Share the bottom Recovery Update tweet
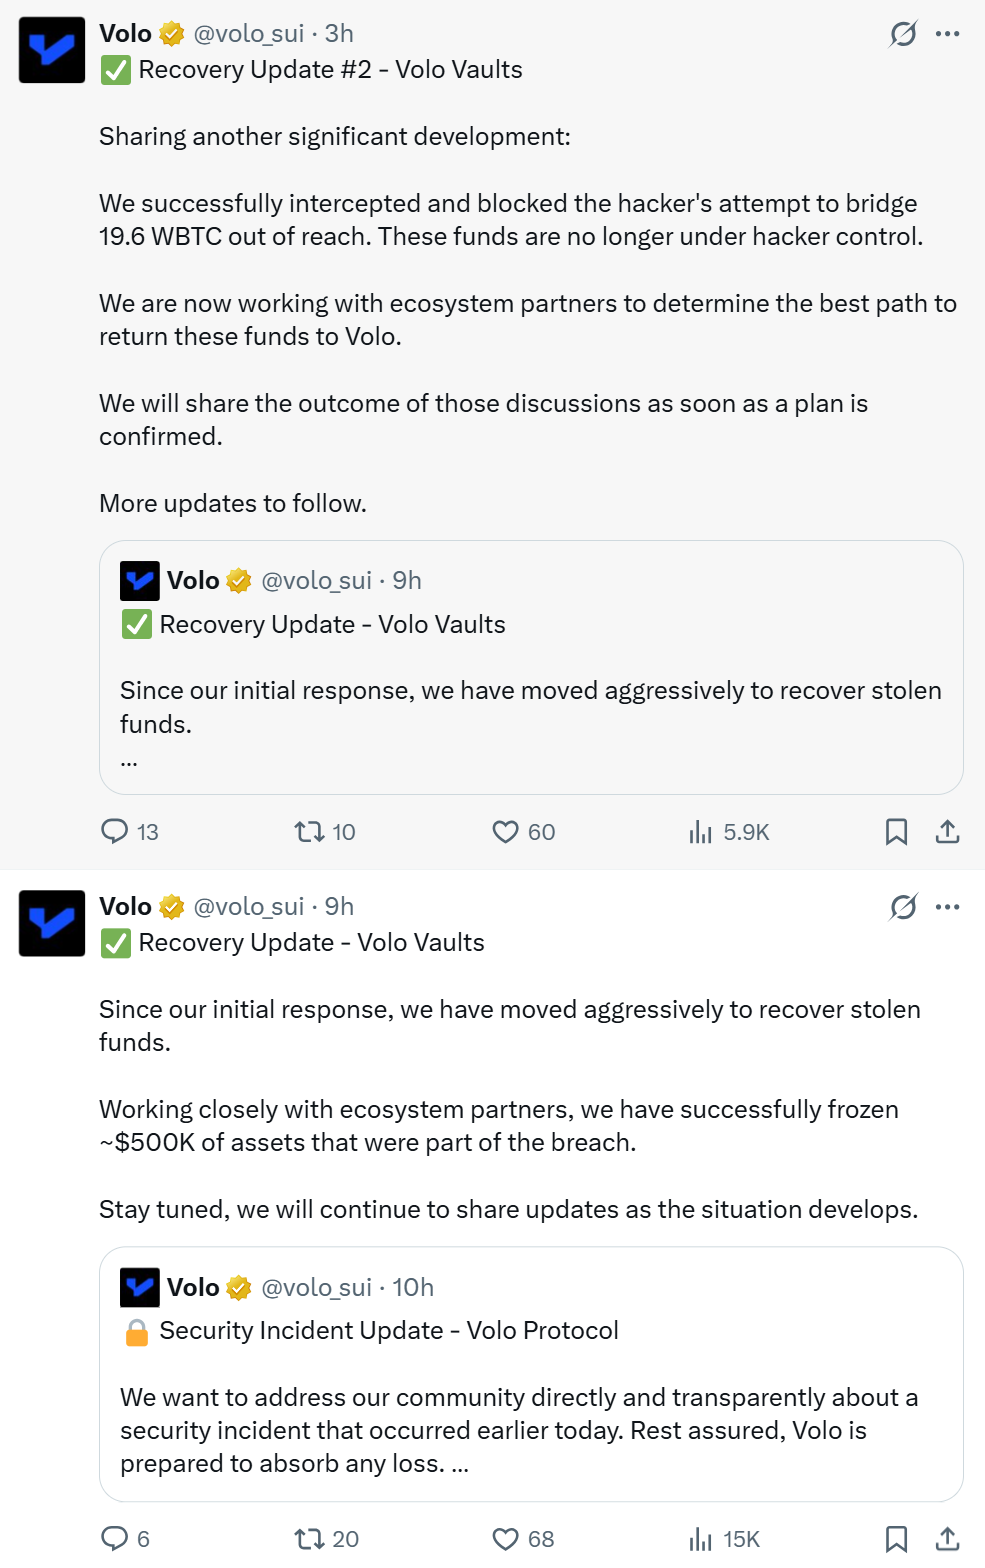985x1568 pixels. (947, 1539)
